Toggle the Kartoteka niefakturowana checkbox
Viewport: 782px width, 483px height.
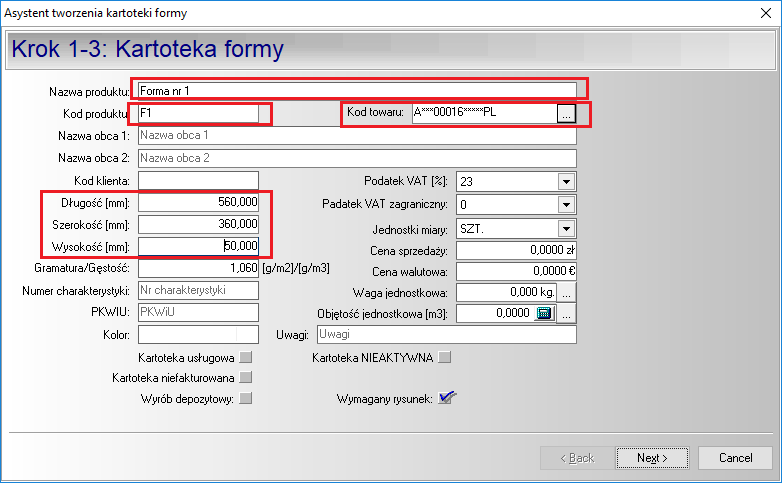[246, 378]
